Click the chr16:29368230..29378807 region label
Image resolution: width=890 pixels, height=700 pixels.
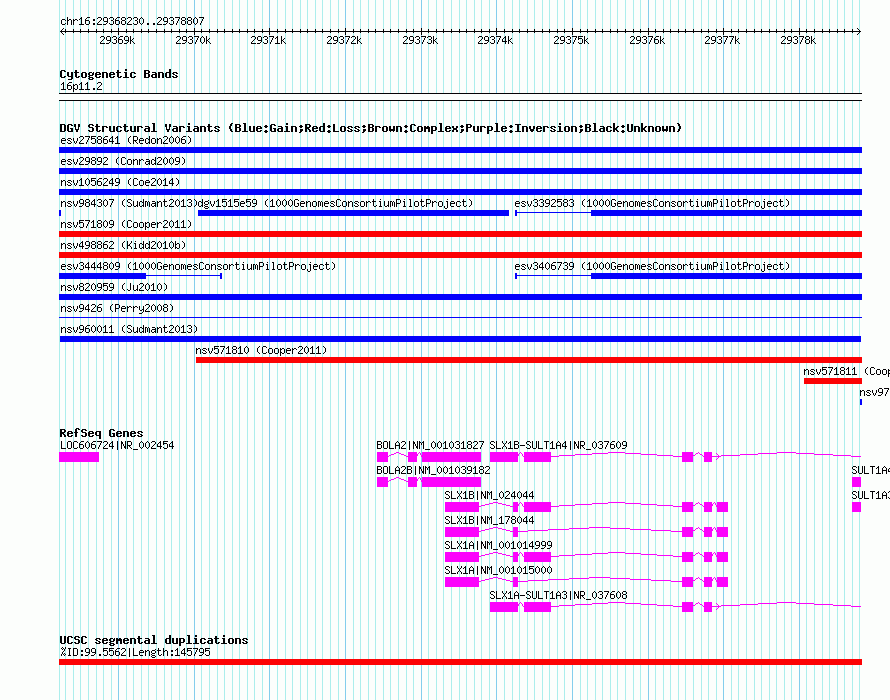[132, 21]
